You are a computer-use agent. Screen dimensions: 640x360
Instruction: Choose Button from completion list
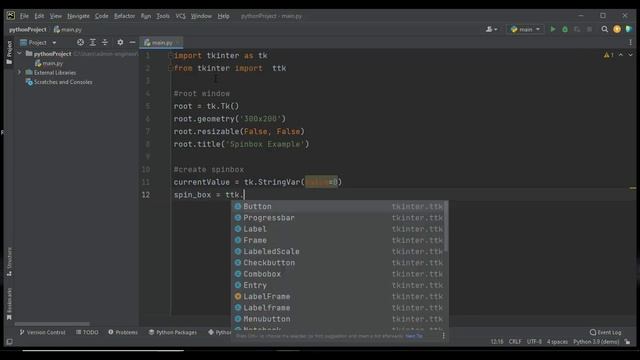click(339, 207)
